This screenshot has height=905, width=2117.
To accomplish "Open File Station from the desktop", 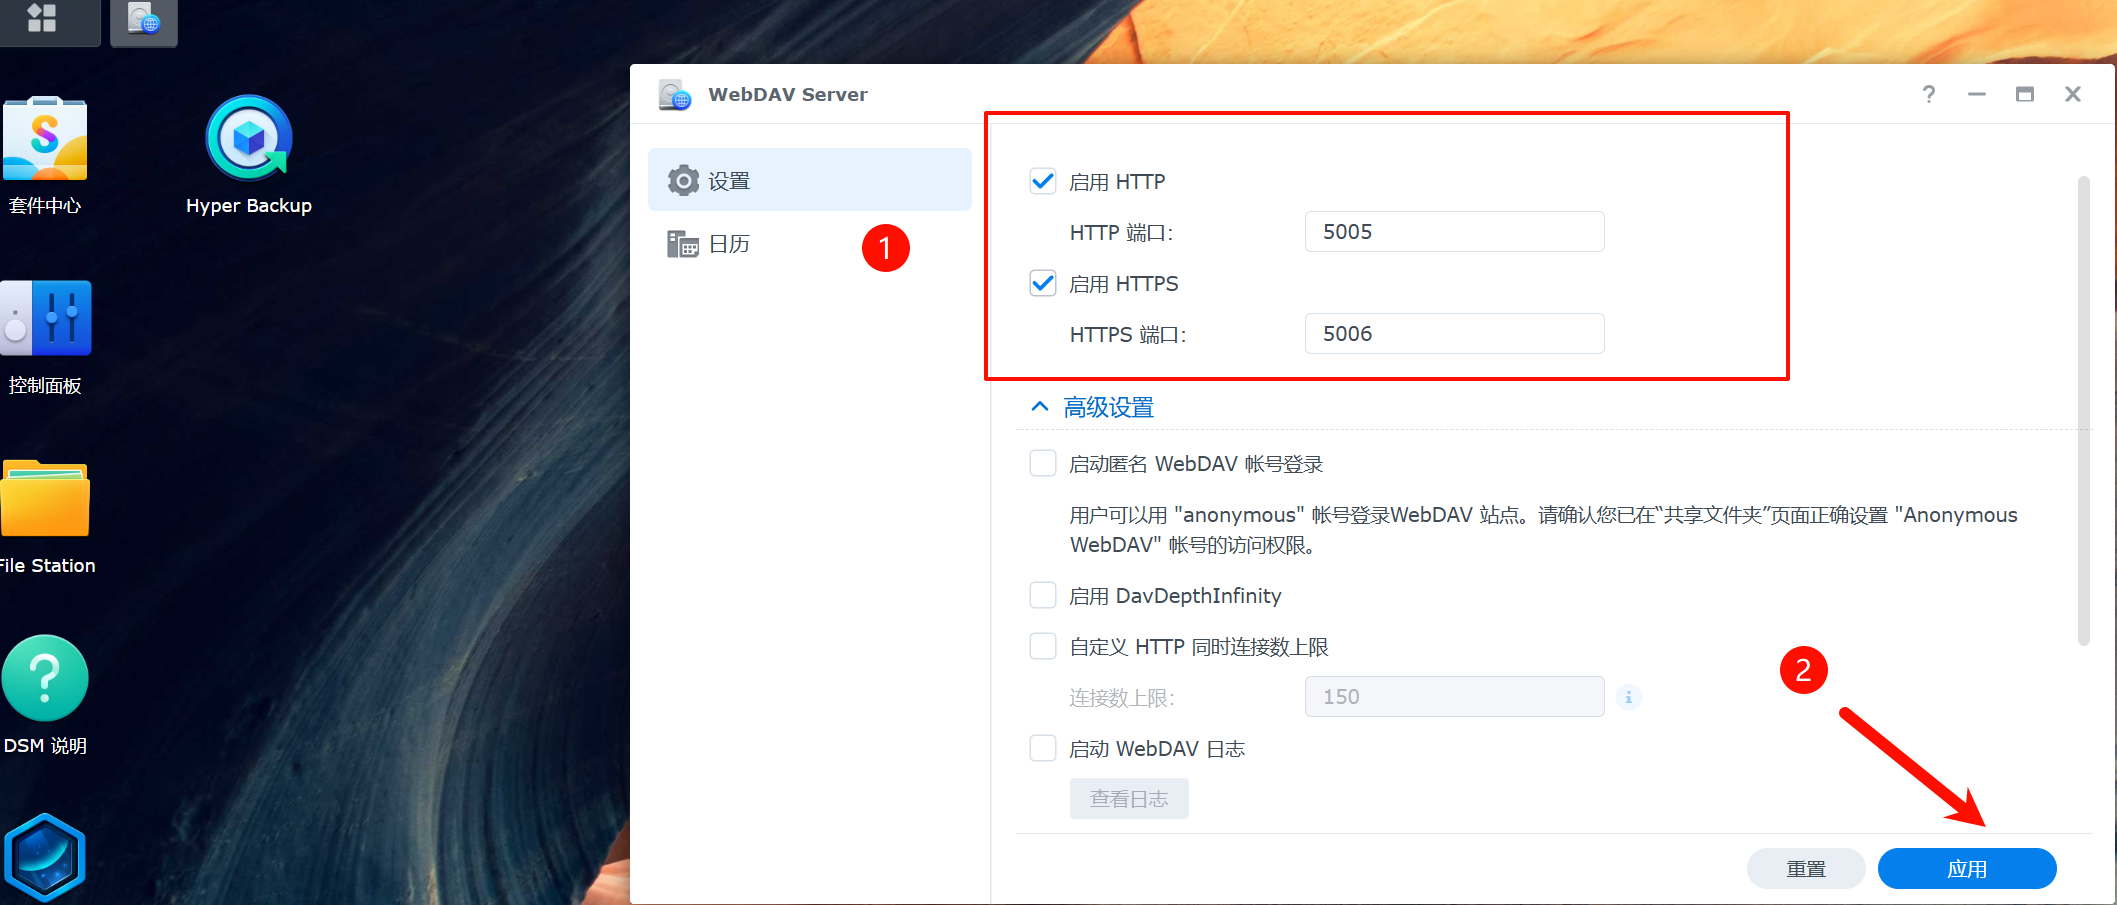I will click(45, 499).
